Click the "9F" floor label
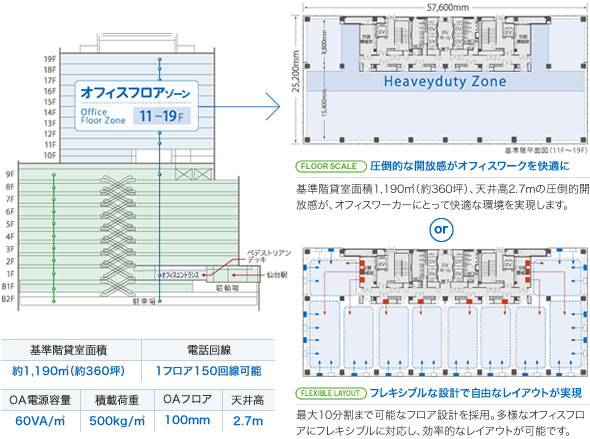 (10, 174)
